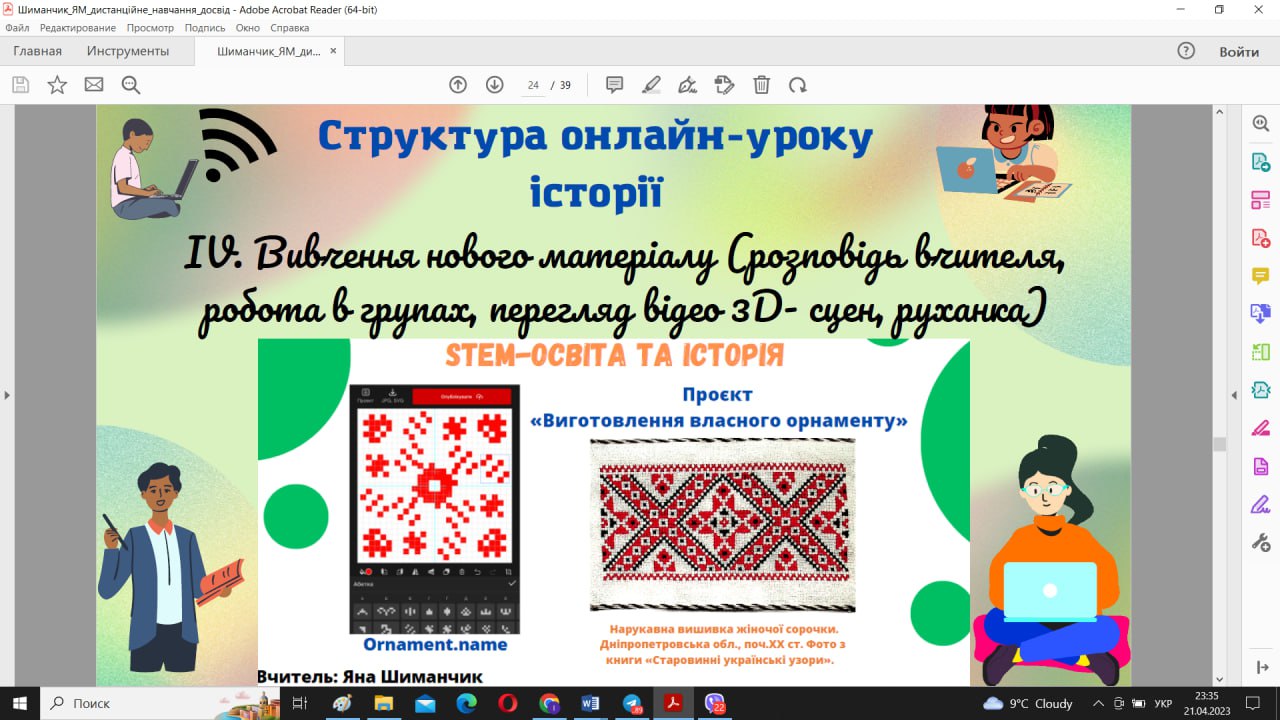Open find text magnifier icon
The height and width of the screenshot is (720, 1280).
(131, 85)
